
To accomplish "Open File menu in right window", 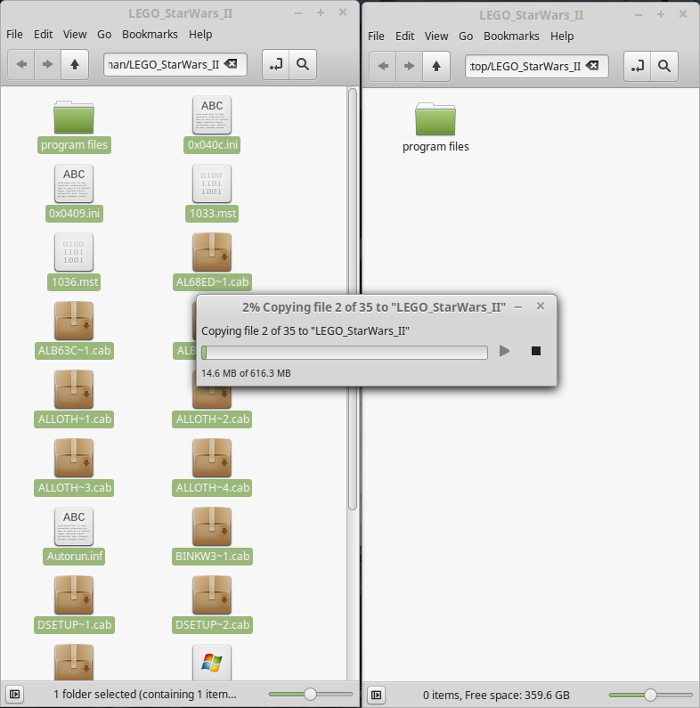I will coord(376,36).
